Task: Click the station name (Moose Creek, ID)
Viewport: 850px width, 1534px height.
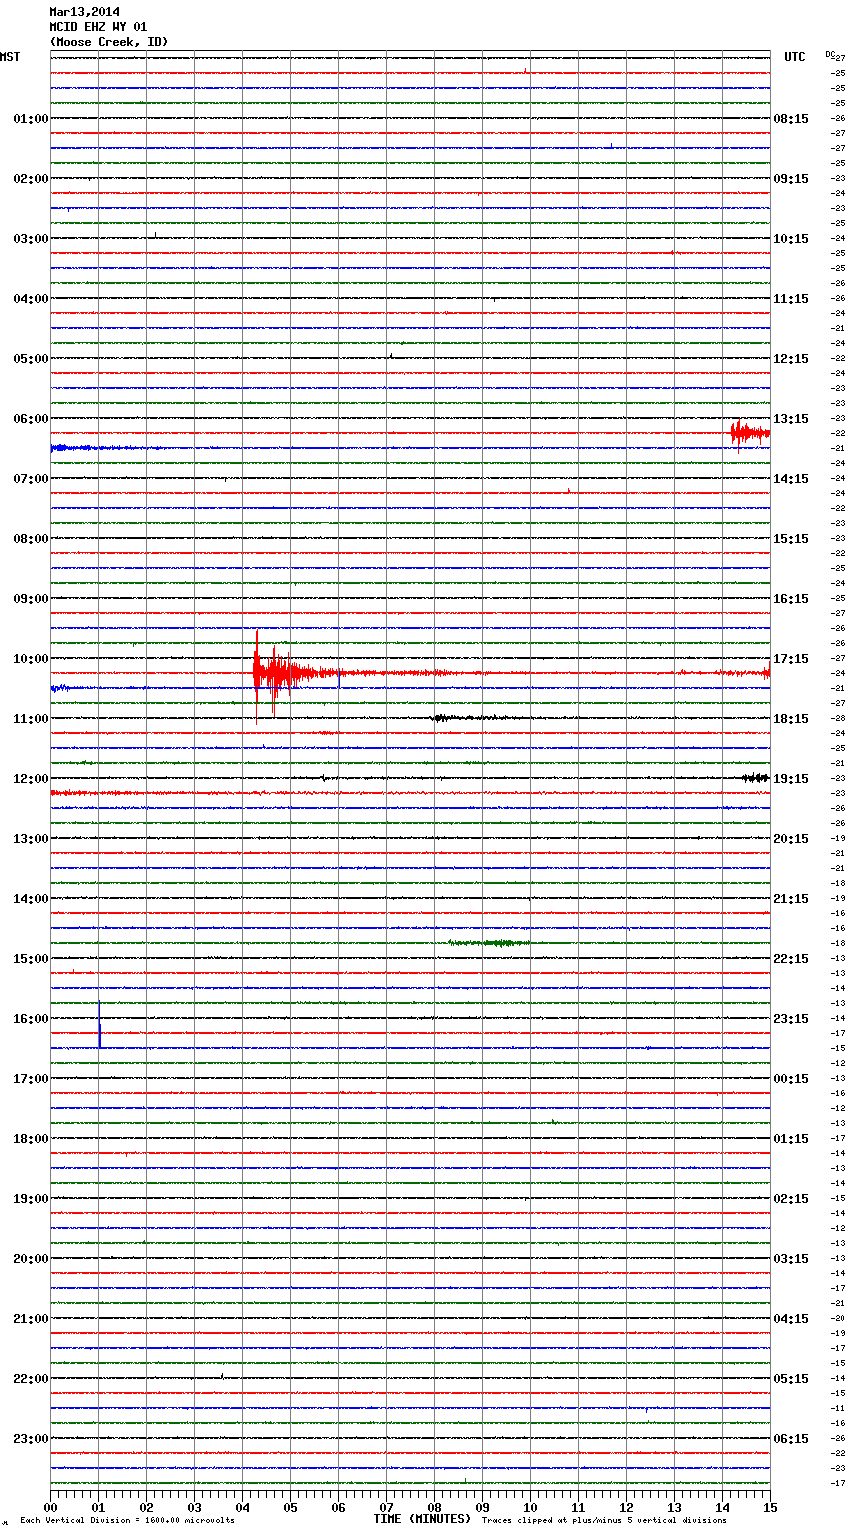Action: 109,42
